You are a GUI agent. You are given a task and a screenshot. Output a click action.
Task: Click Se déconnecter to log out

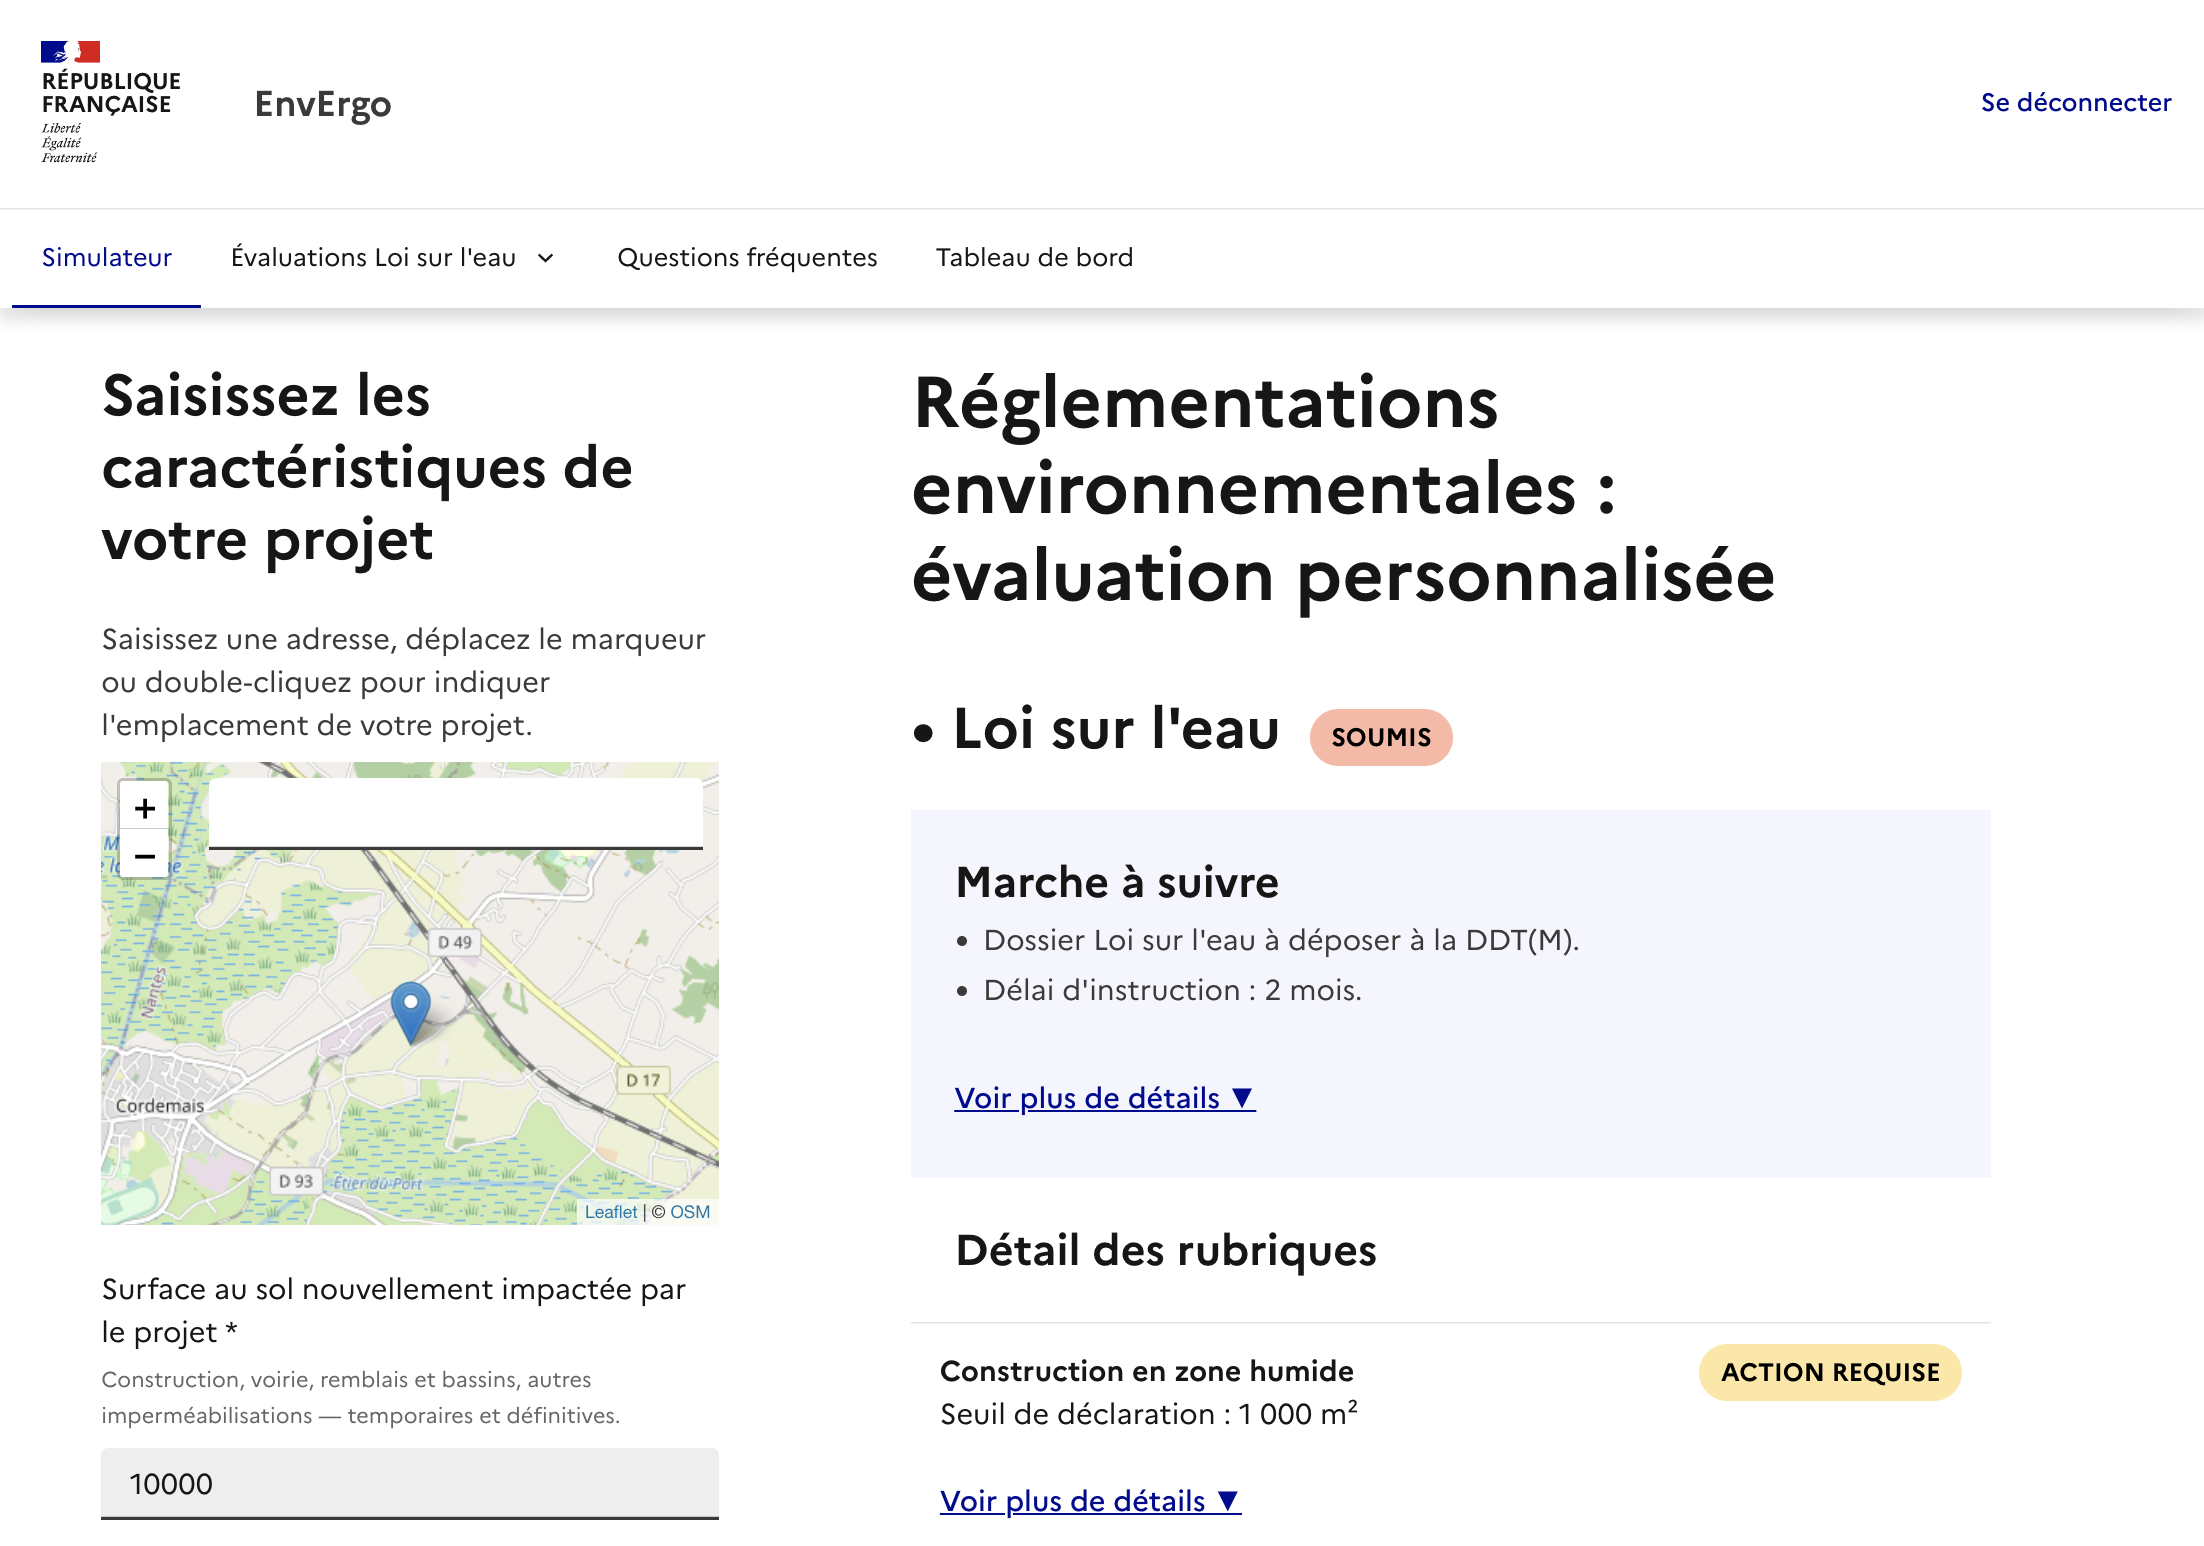(x=2076, y=102)
